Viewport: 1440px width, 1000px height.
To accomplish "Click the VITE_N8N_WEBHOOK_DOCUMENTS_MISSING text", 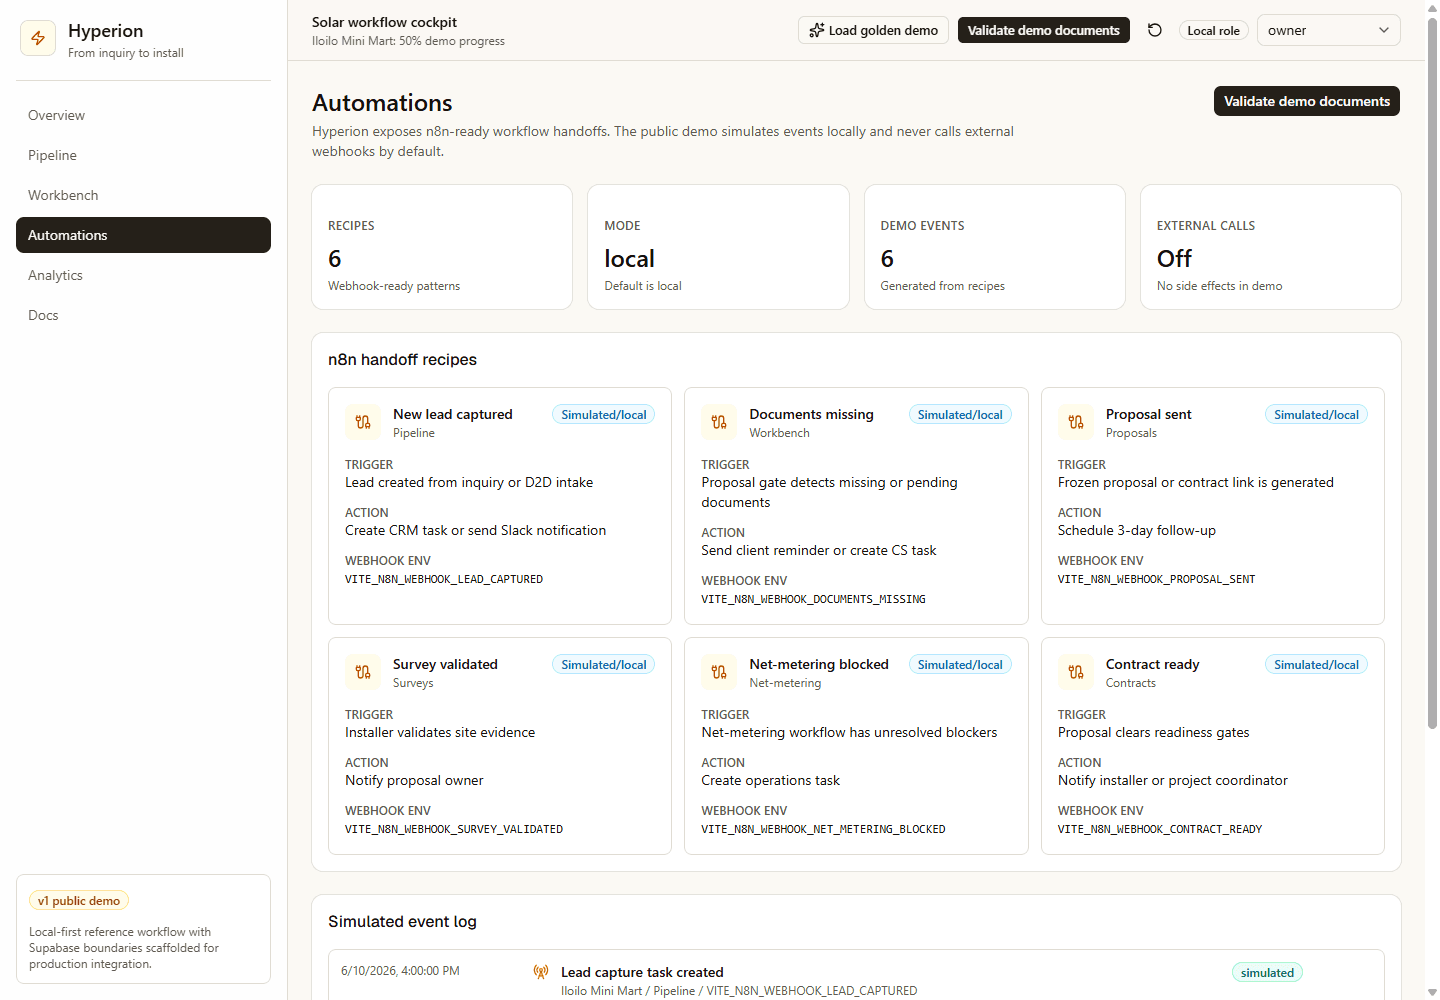I will coord(813,599).
